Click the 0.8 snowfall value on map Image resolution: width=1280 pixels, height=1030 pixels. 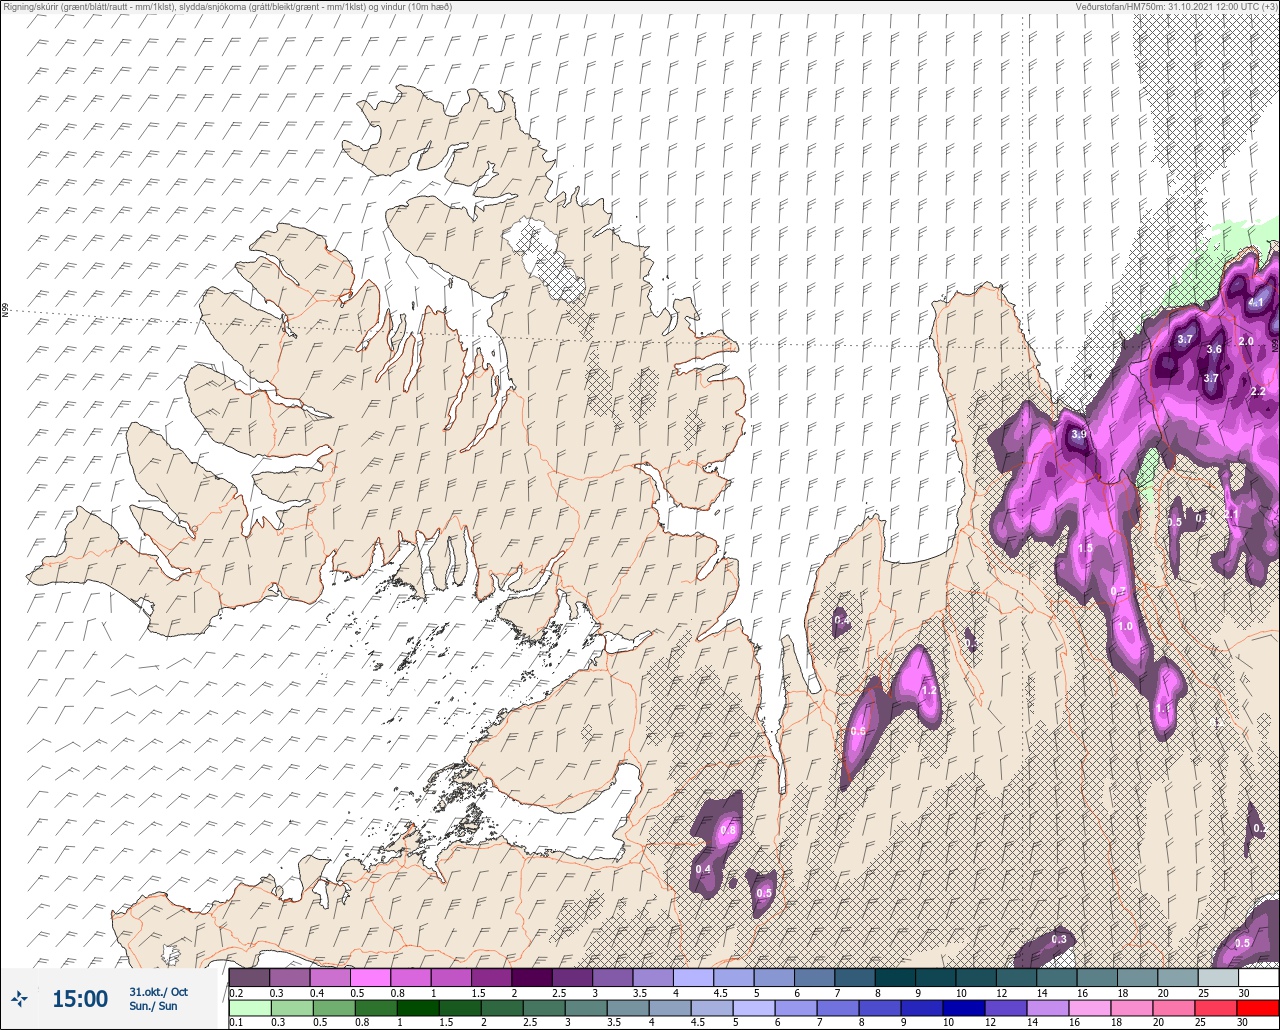pos(728,830)
